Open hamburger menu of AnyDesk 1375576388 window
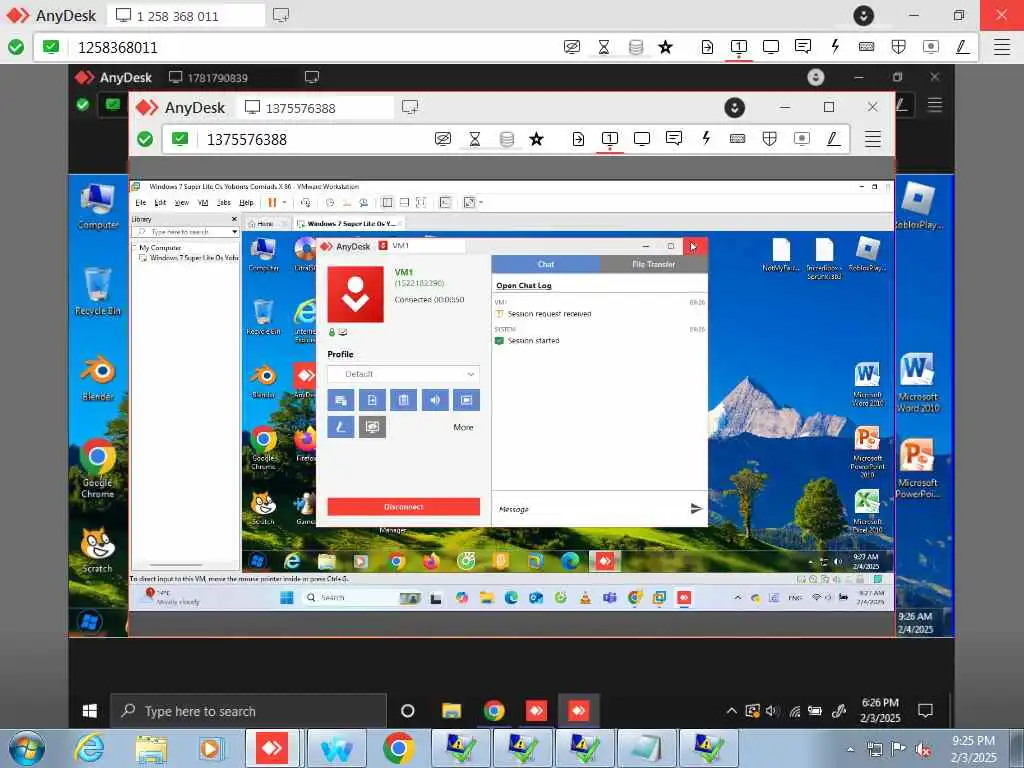1024x768 pixels. (873, 139)
